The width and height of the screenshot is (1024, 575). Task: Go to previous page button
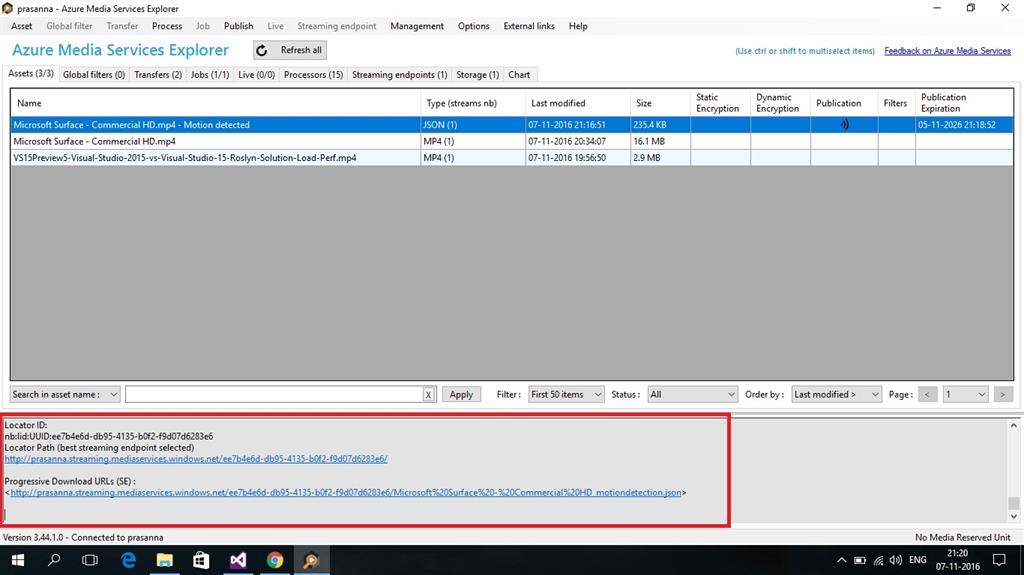tap(927, 395)
